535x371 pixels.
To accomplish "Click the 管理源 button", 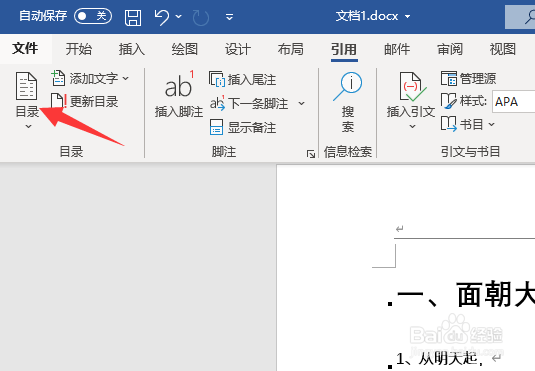I will 468,79.
